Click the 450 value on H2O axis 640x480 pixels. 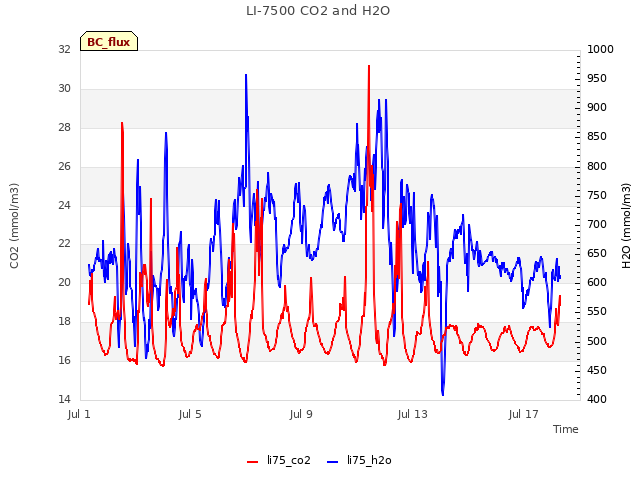coord(597,370)
